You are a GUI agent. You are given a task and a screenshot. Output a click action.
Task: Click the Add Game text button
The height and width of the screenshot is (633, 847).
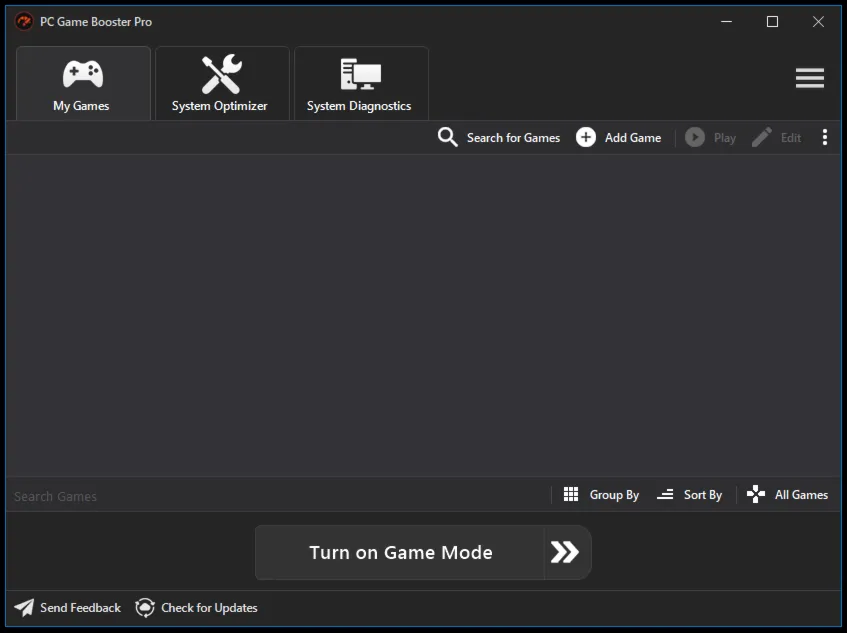click(x=633, y=138)
